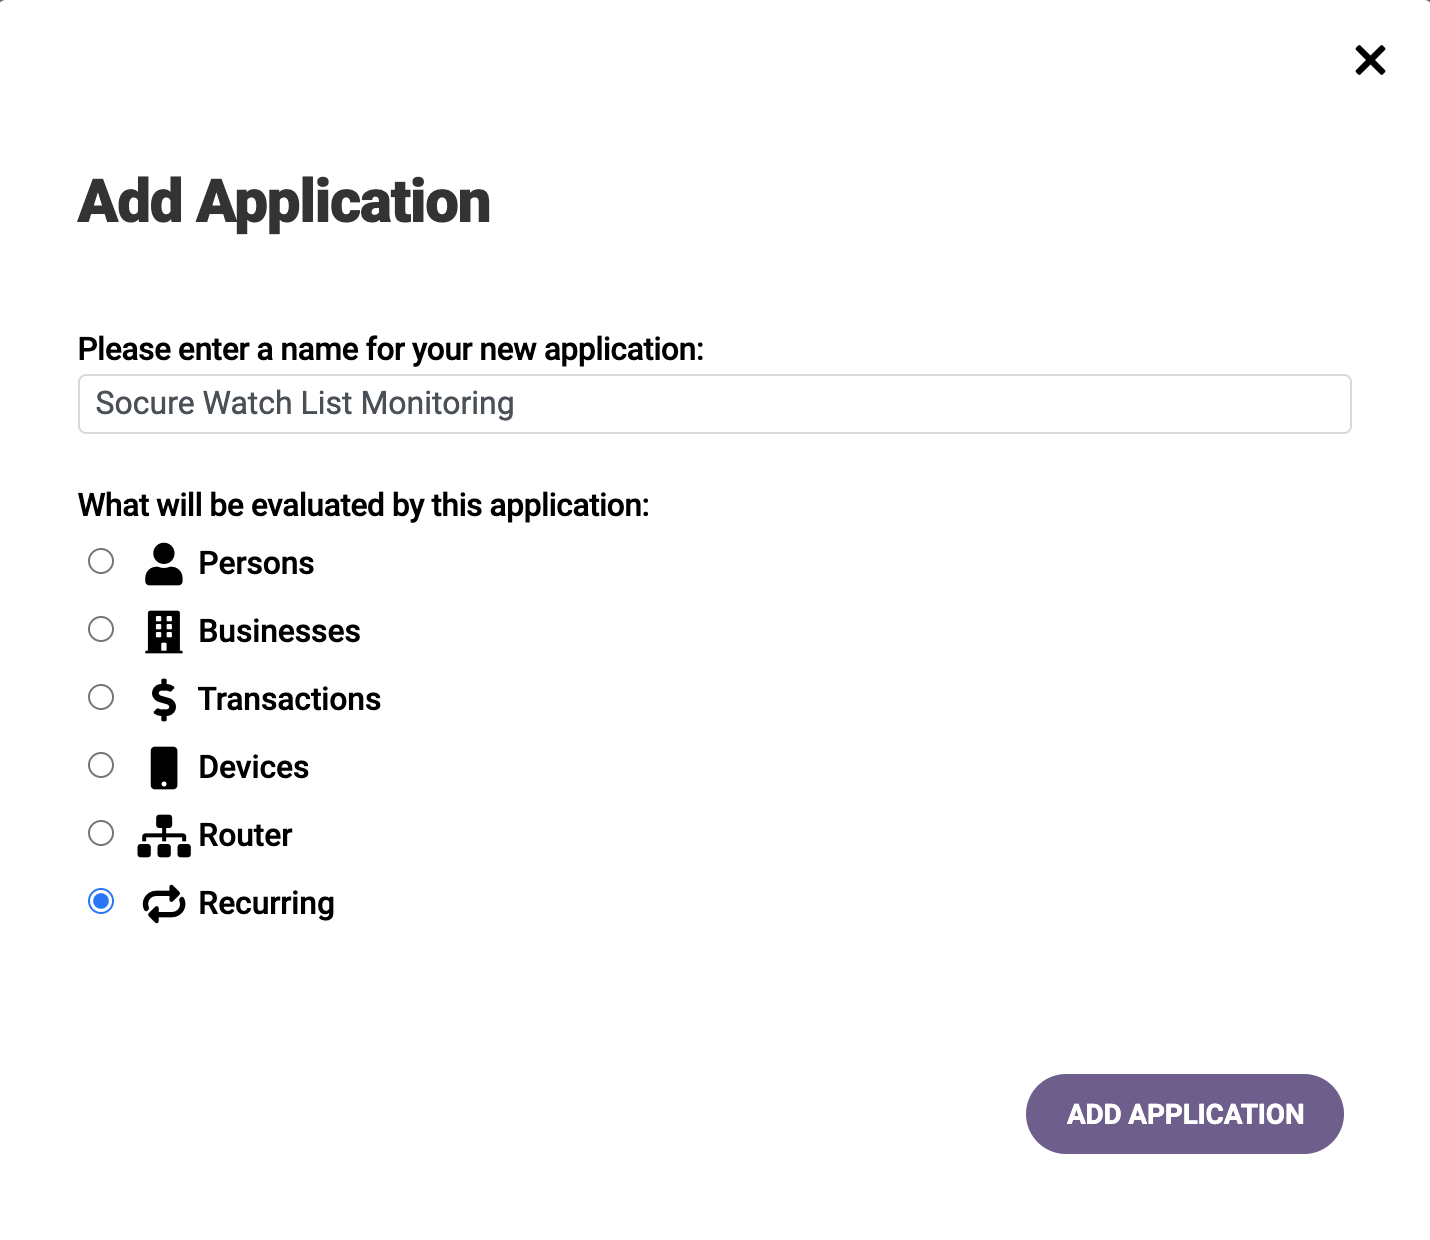Select the Router radio button
Image resolution: width=1430 pixels, height=1240 pixels.
click(101, 833)
